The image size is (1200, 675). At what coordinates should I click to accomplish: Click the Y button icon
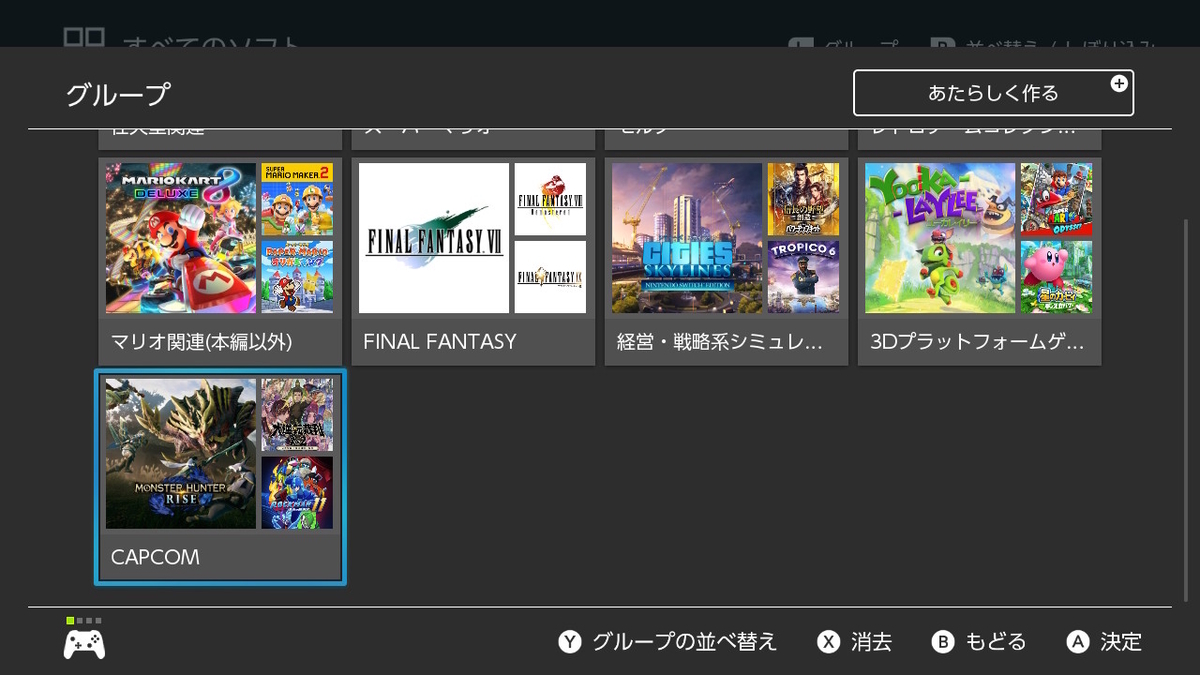570,642
